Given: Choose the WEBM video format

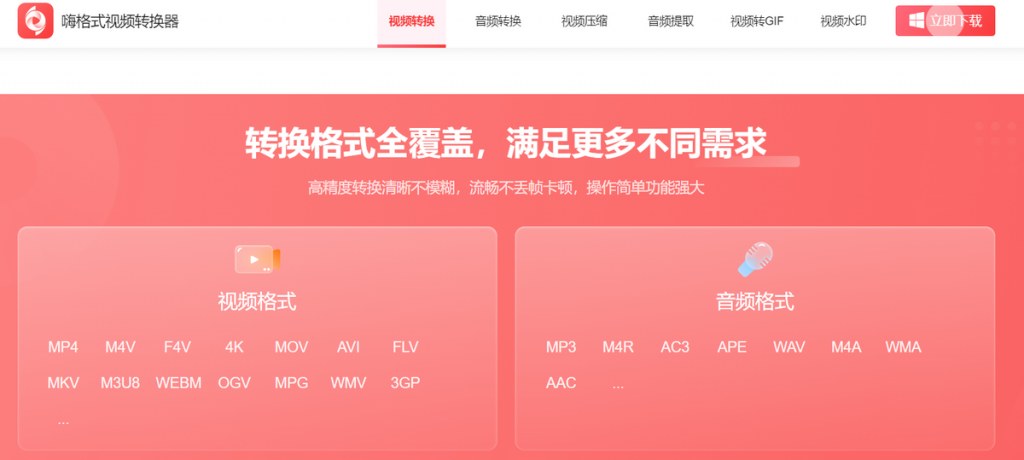Looking at the screenshot, I should 178,383.
